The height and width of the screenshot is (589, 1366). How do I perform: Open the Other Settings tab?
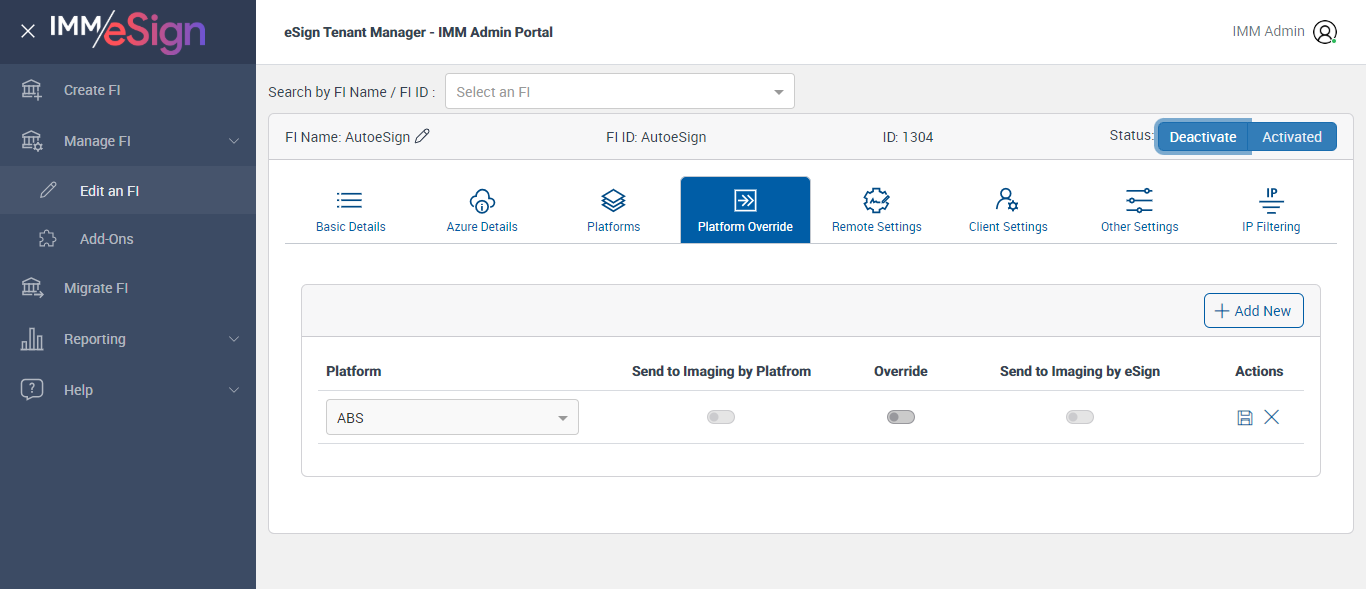(1139, 210)
